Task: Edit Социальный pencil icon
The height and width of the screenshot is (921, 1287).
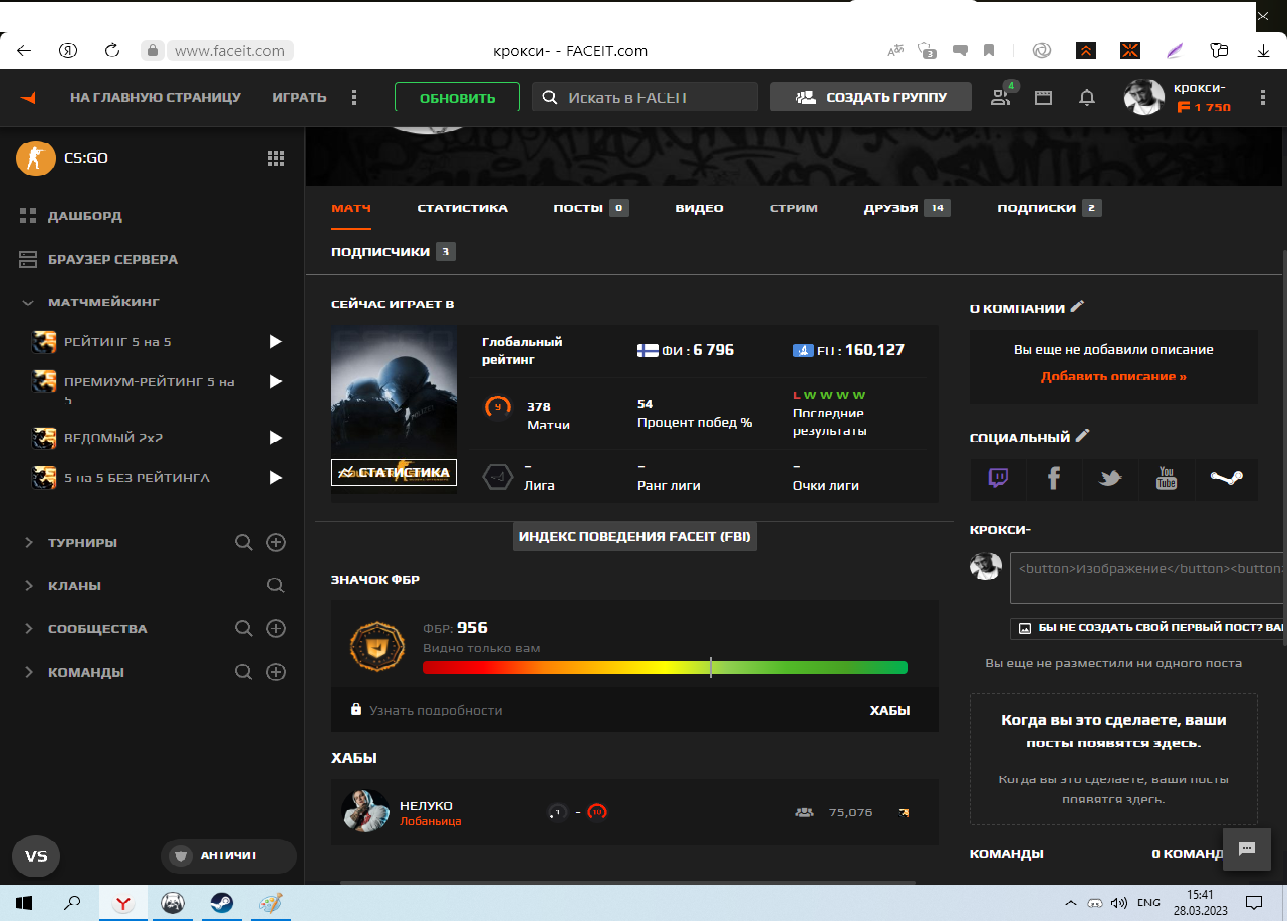Action: click(x=1082, y=436)
